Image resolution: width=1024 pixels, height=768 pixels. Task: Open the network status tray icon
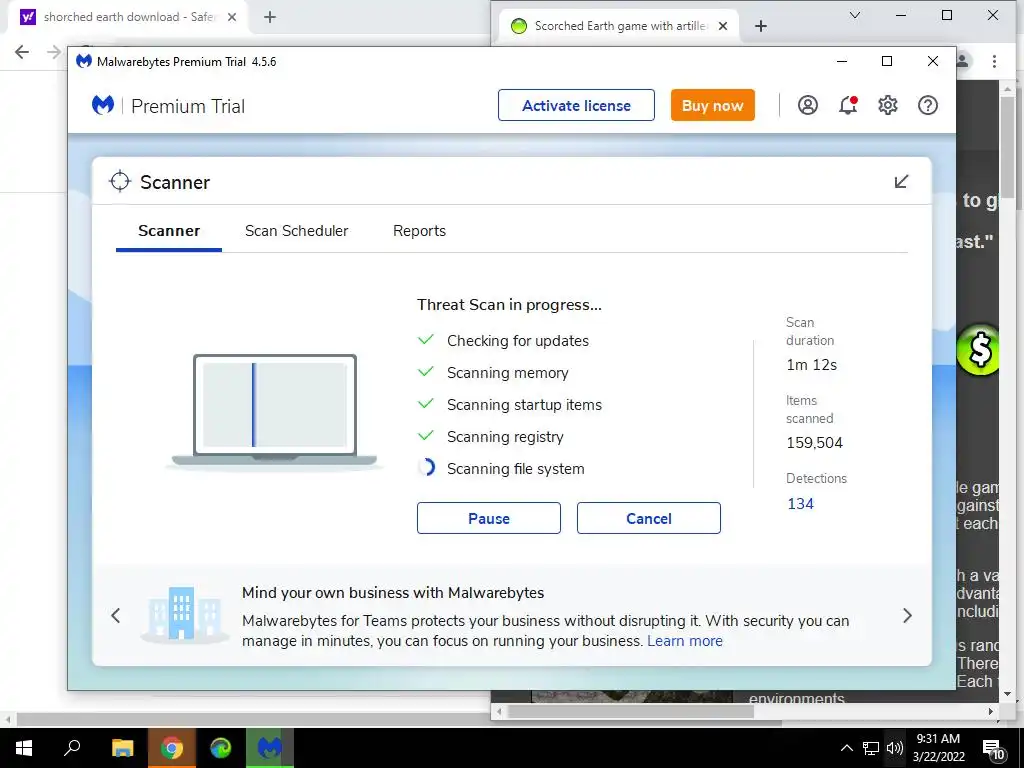pyautogui.click(x=871, y=748)
